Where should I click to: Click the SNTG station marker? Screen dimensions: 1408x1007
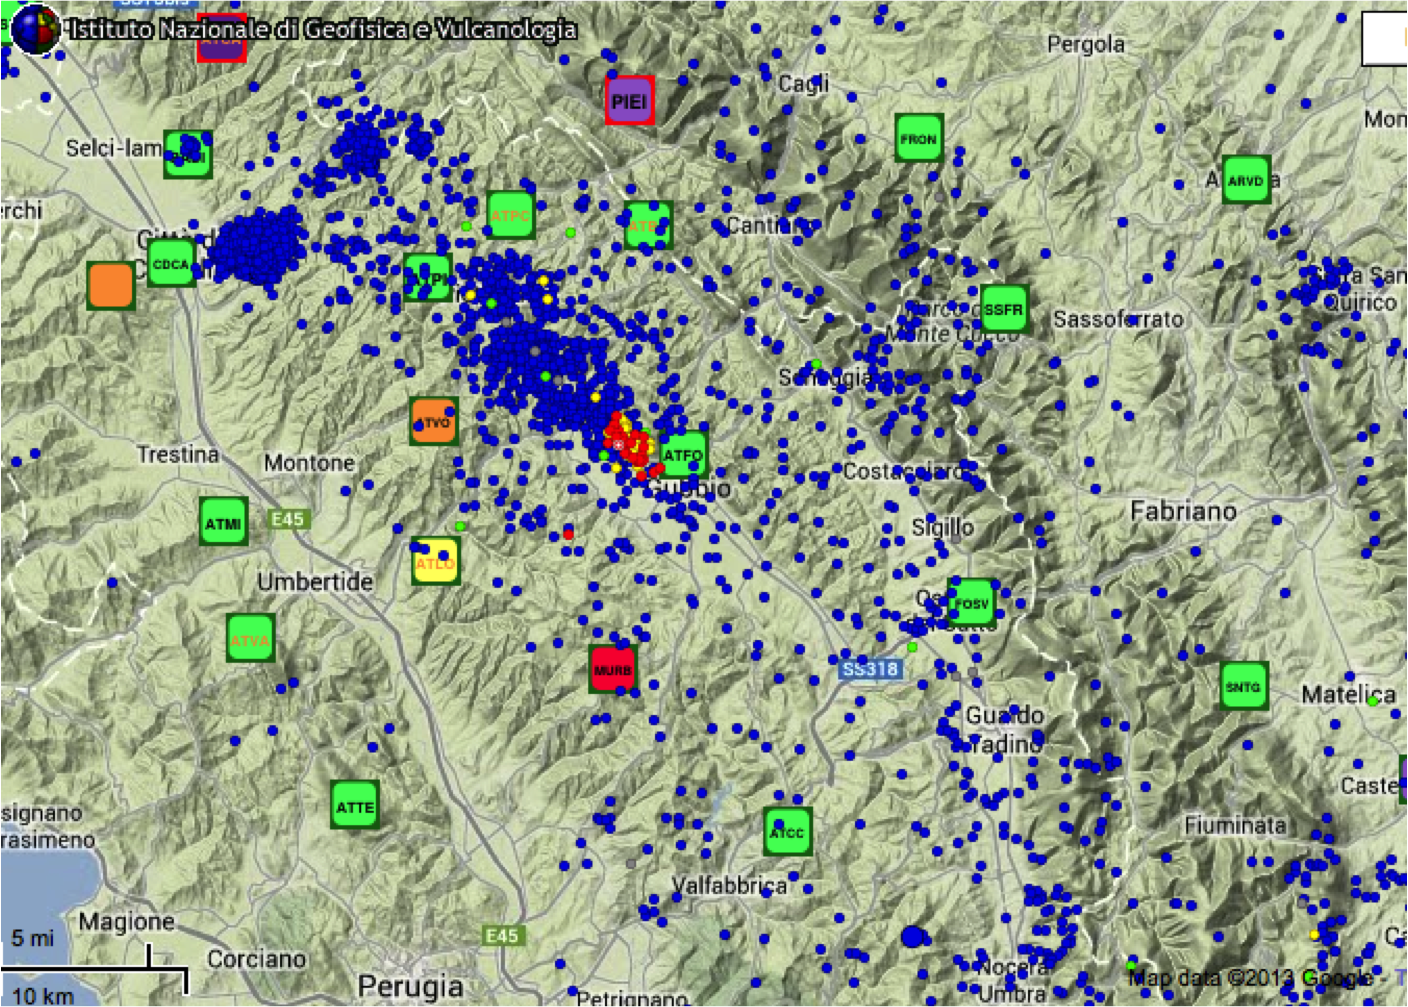1243,686
